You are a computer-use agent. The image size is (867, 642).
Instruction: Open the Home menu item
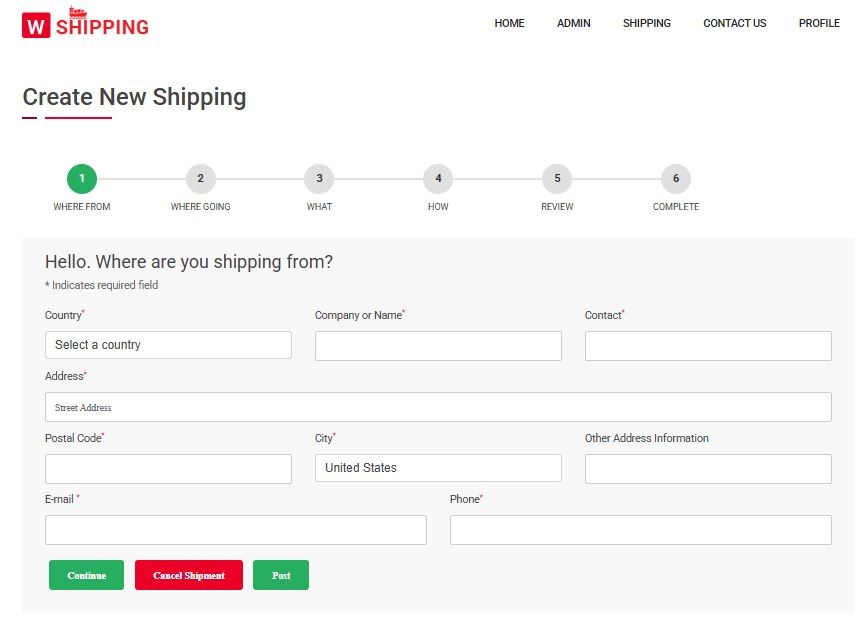click(509, 23)
